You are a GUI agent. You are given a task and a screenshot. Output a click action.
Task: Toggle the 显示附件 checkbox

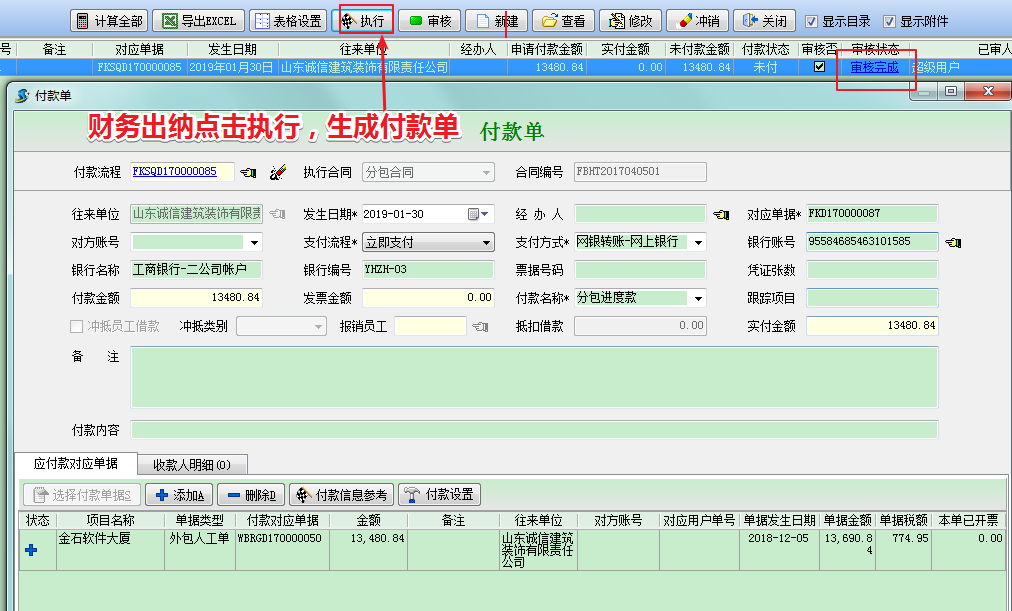(889, 21)
